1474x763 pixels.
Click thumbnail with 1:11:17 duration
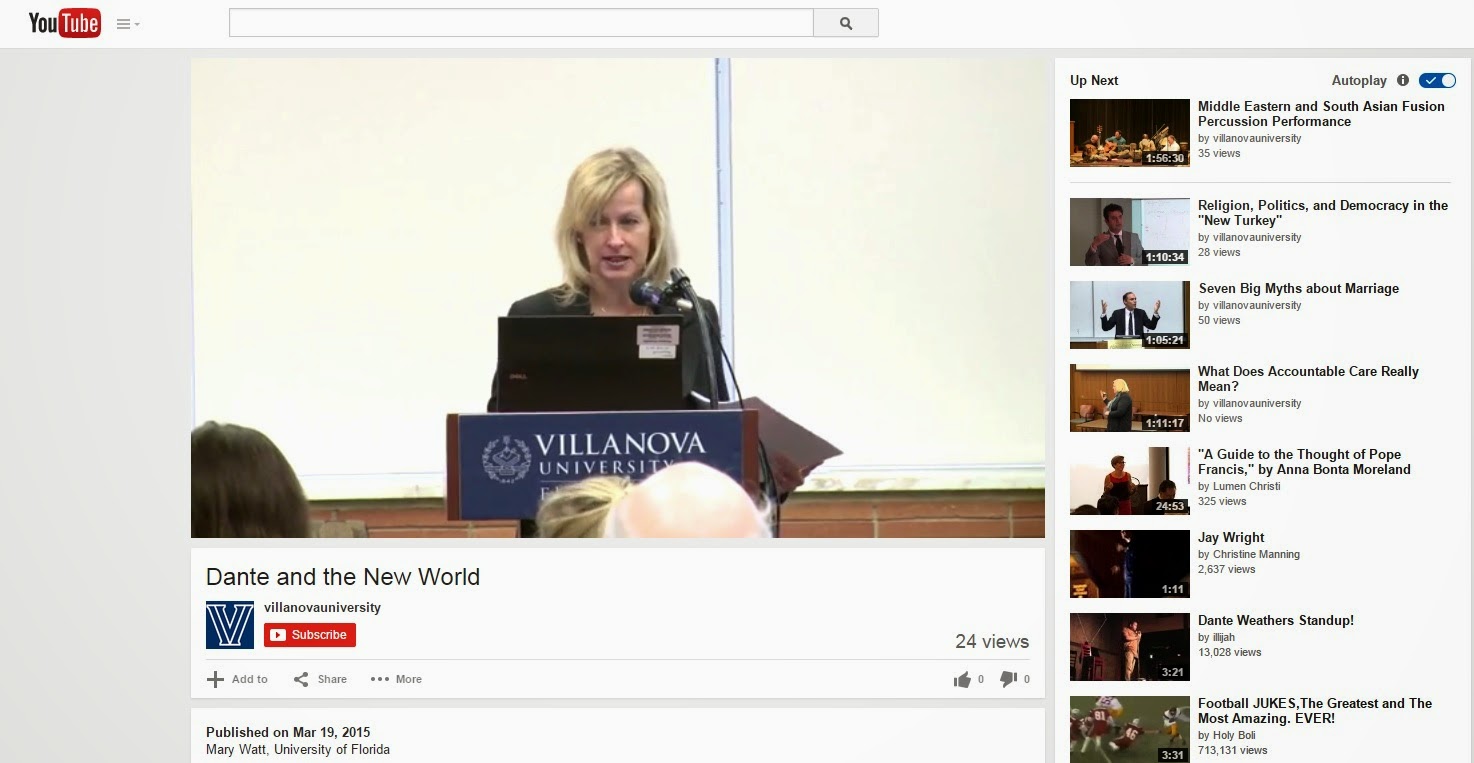tap(1130, 398)
